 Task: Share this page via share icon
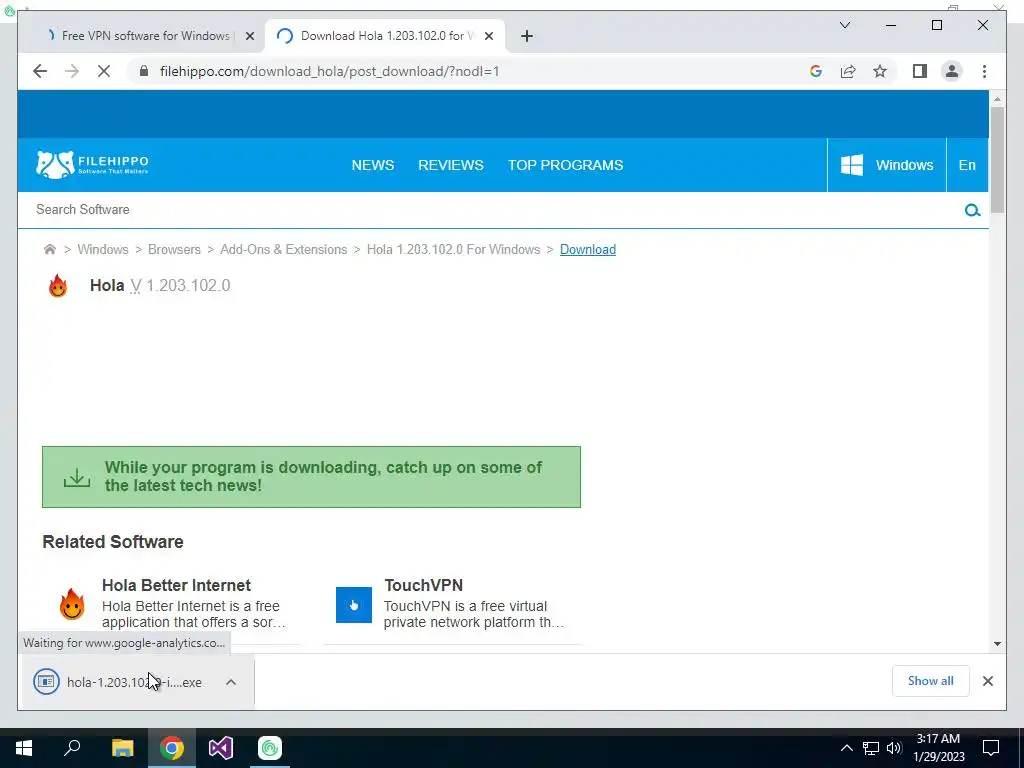(x=848, y=71)
